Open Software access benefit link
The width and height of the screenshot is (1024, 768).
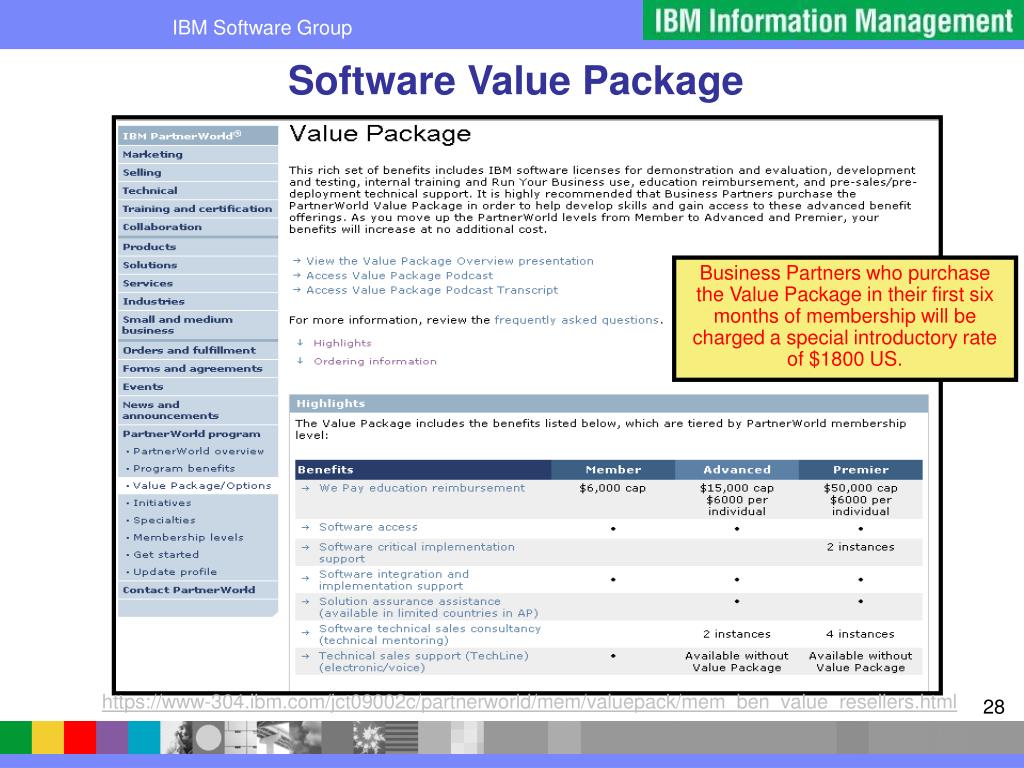click(368, 527)
